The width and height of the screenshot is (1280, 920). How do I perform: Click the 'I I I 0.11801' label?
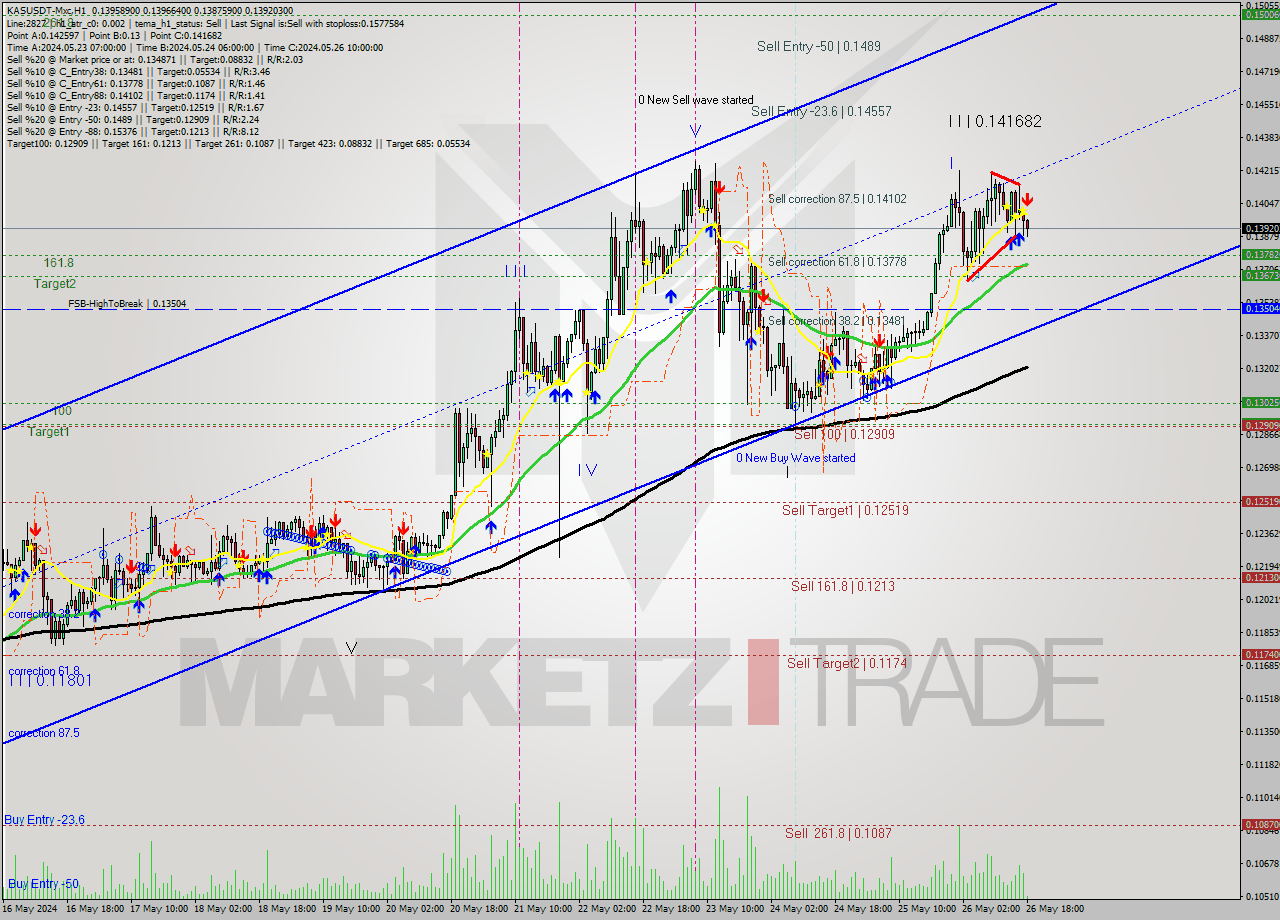point(50,681)
